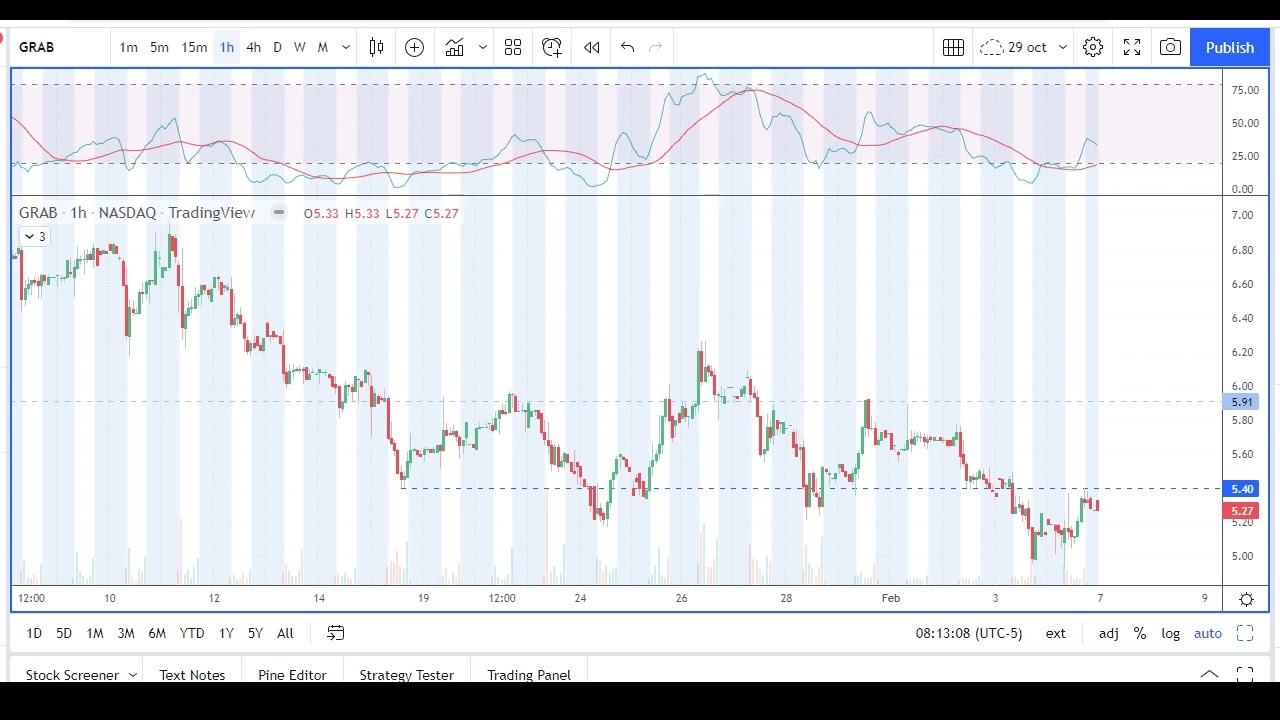Expand the indicators favorites dropdown arrow
The height and width of the screenshot is (720, 1280).
pyautogui.click(x=482, y=47)
